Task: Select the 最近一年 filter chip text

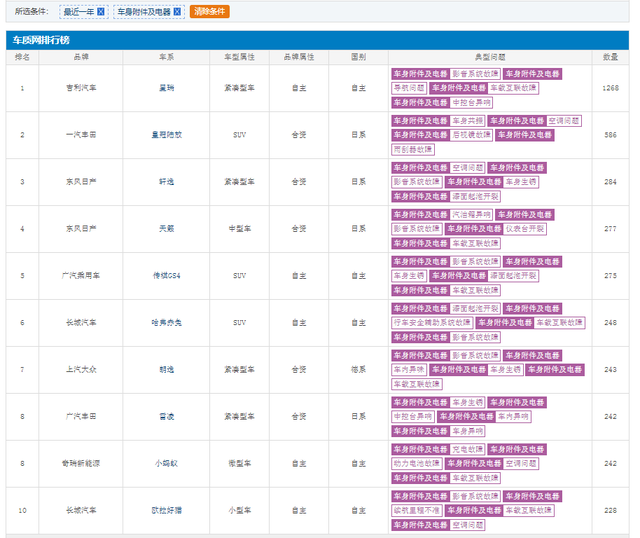Action: coord(79,12)
